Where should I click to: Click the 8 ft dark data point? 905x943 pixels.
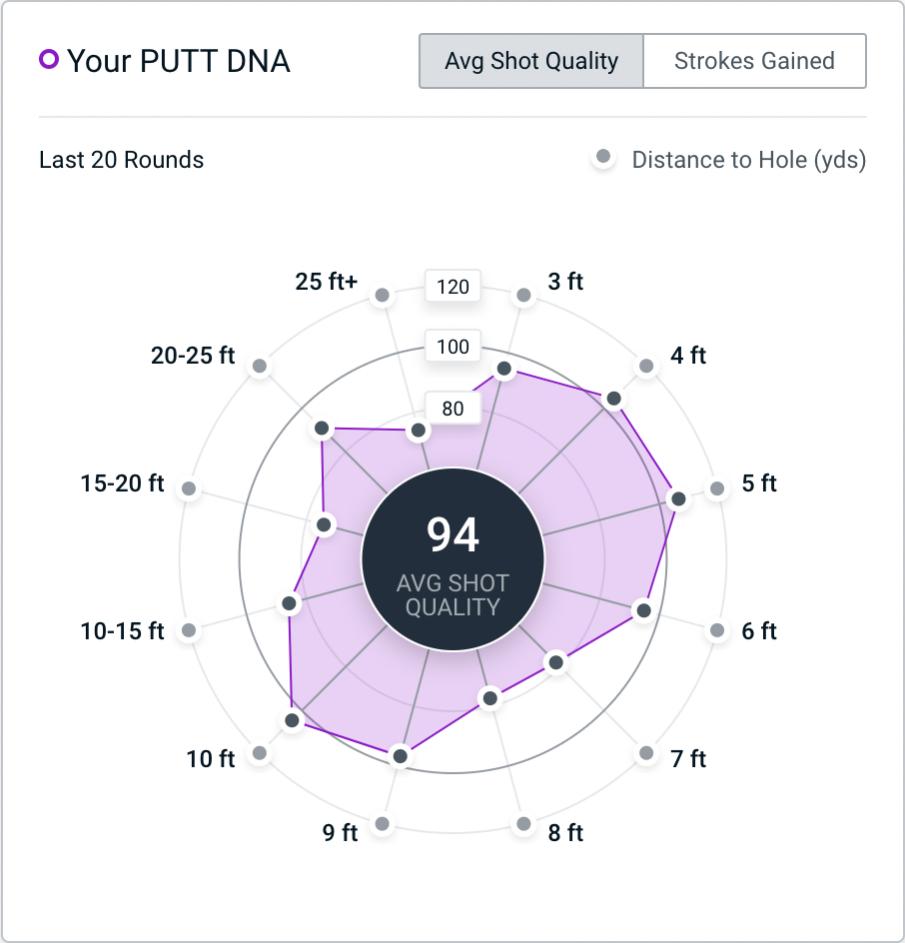click(x=490, y=698)
